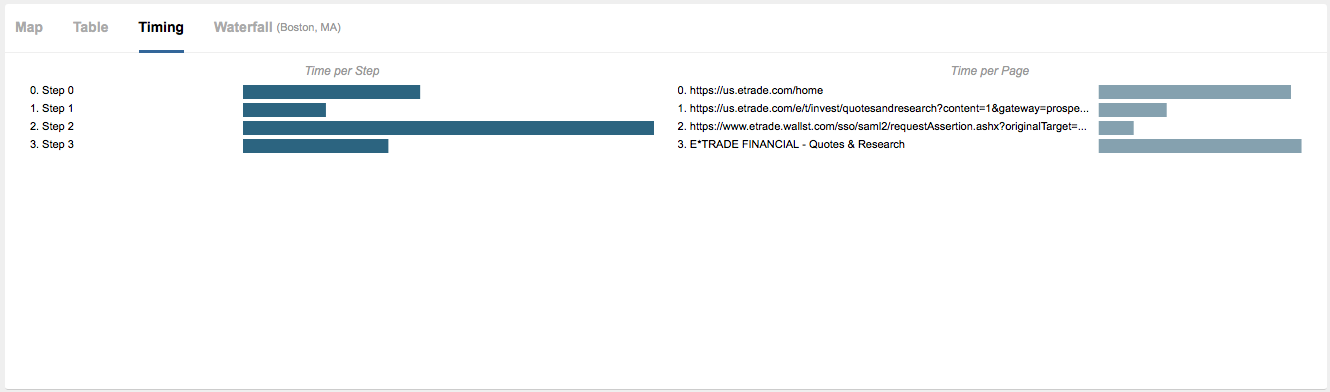
Task: Click the Step 0 timing bar
Action: (x=331, y=92)
